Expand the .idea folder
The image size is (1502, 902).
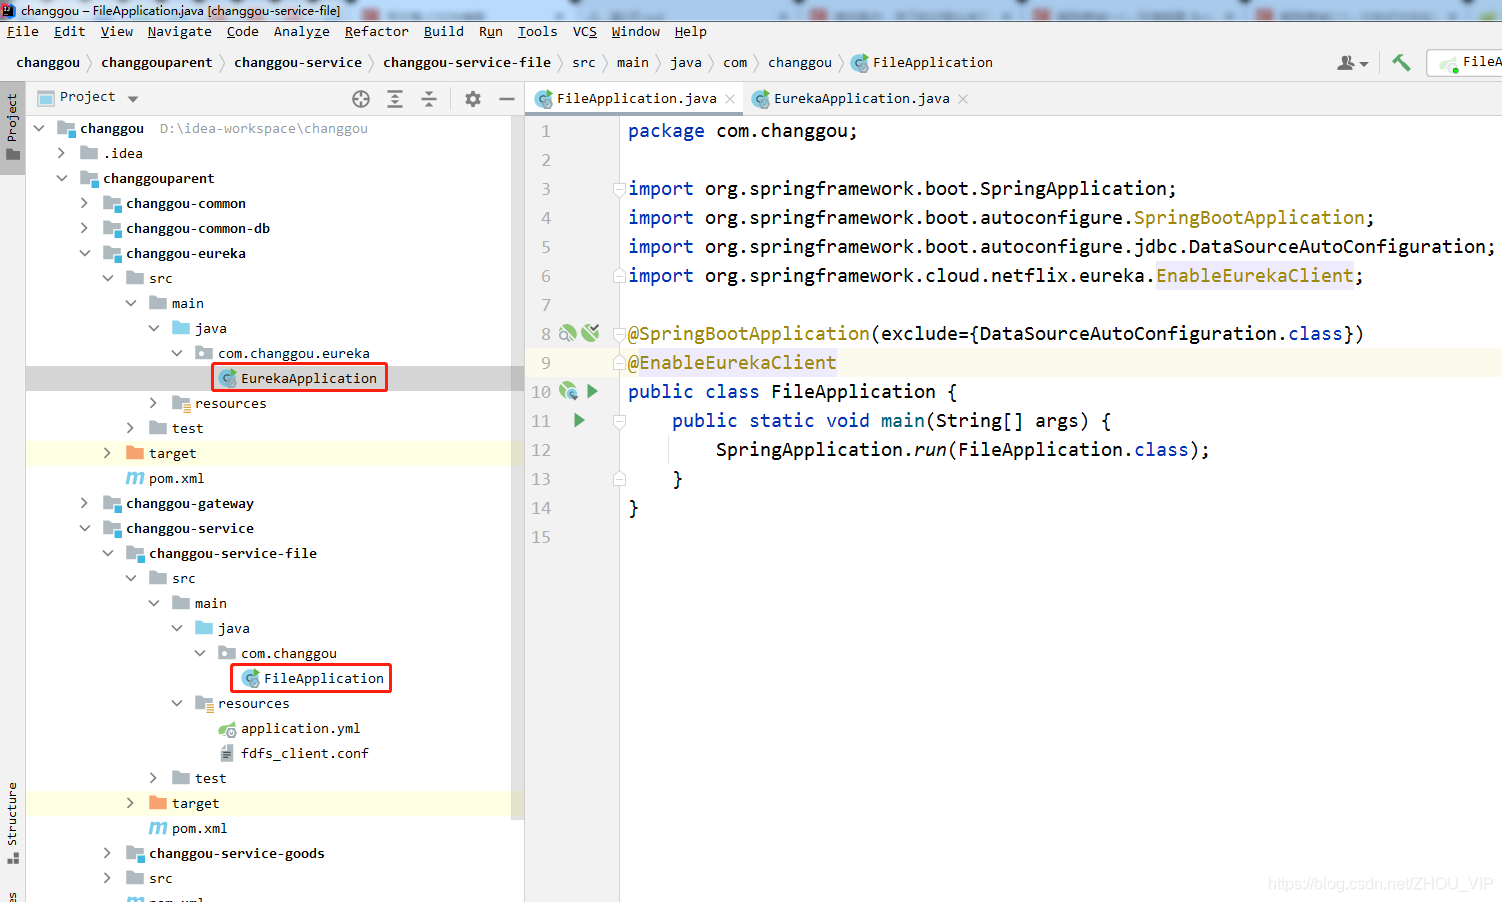(x=62, y=153)
